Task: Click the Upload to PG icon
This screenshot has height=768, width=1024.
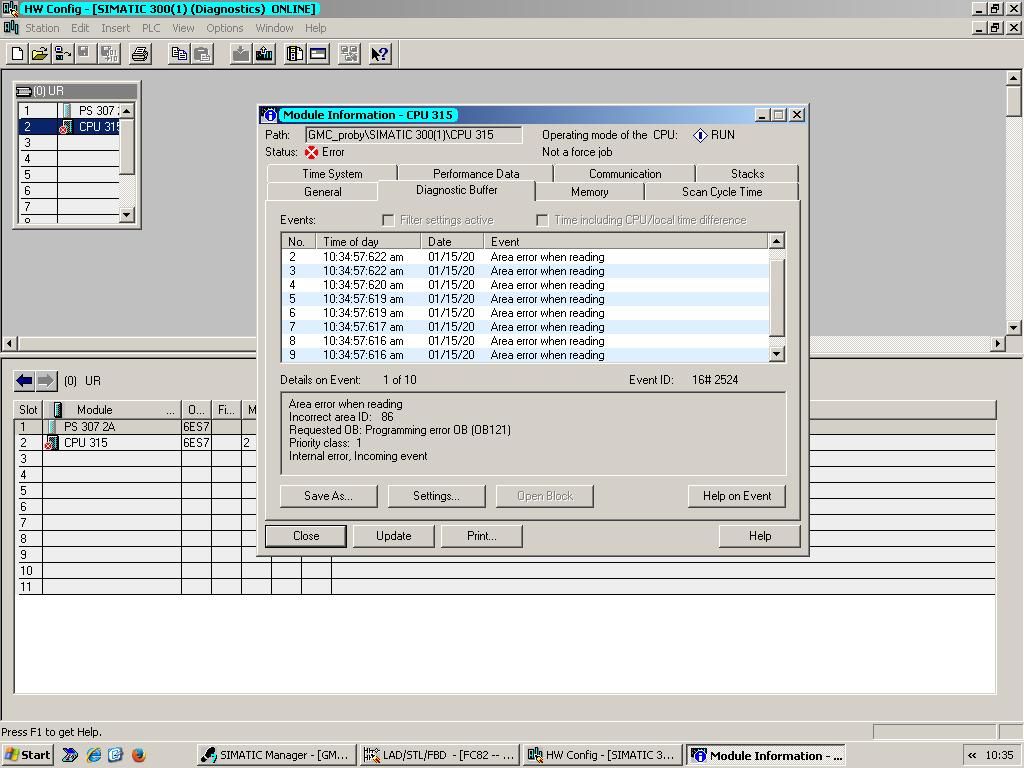Action: coord(264,54)
